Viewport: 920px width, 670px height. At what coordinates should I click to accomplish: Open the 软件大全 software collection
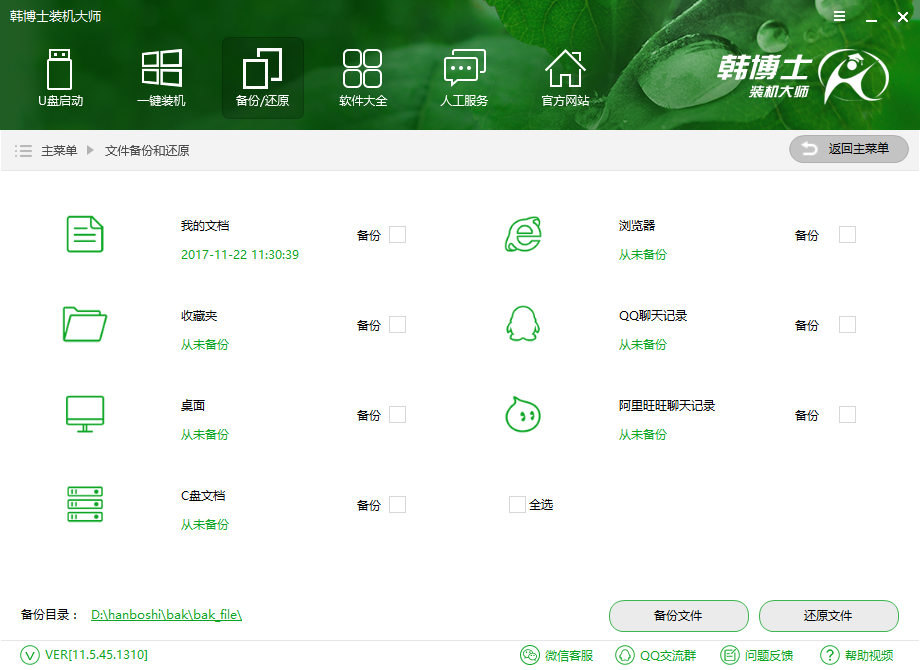pos(362,77)
